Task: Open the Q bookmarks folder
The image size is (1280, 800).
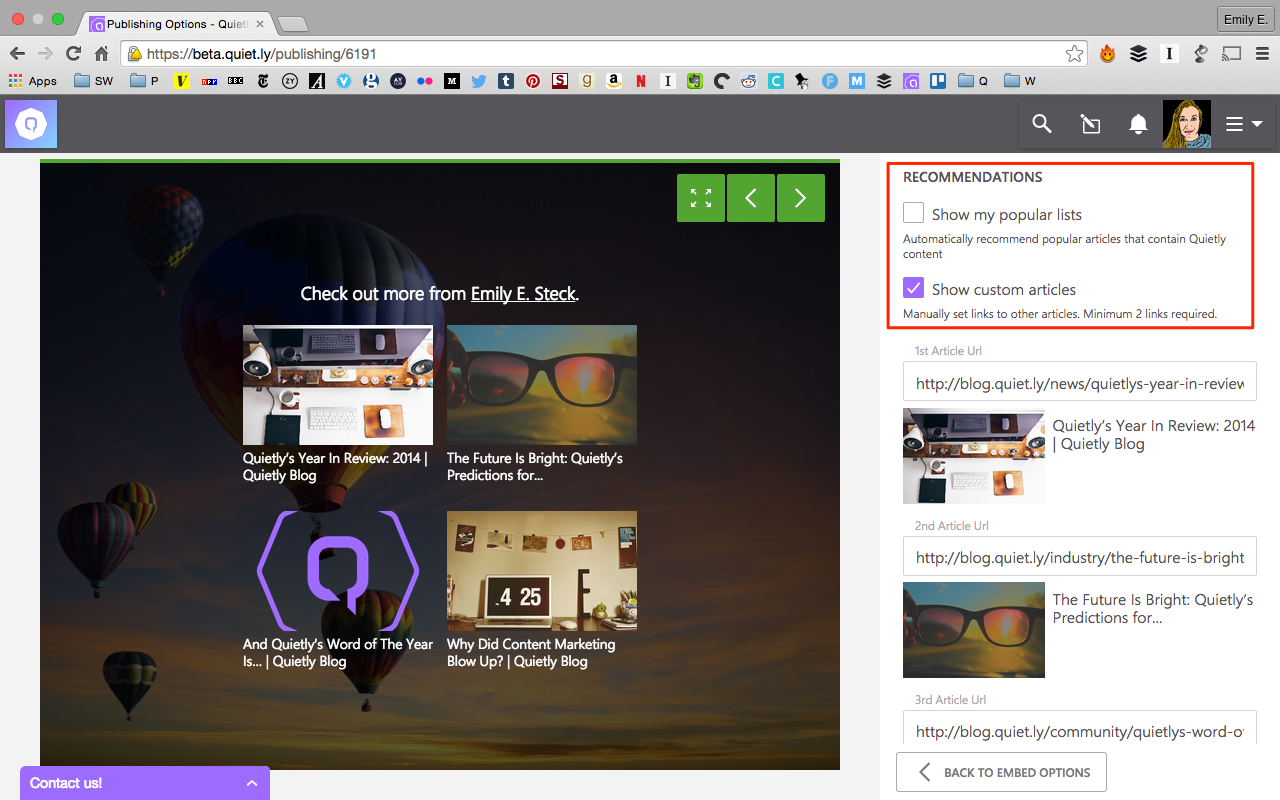Action: click(973, 81)
